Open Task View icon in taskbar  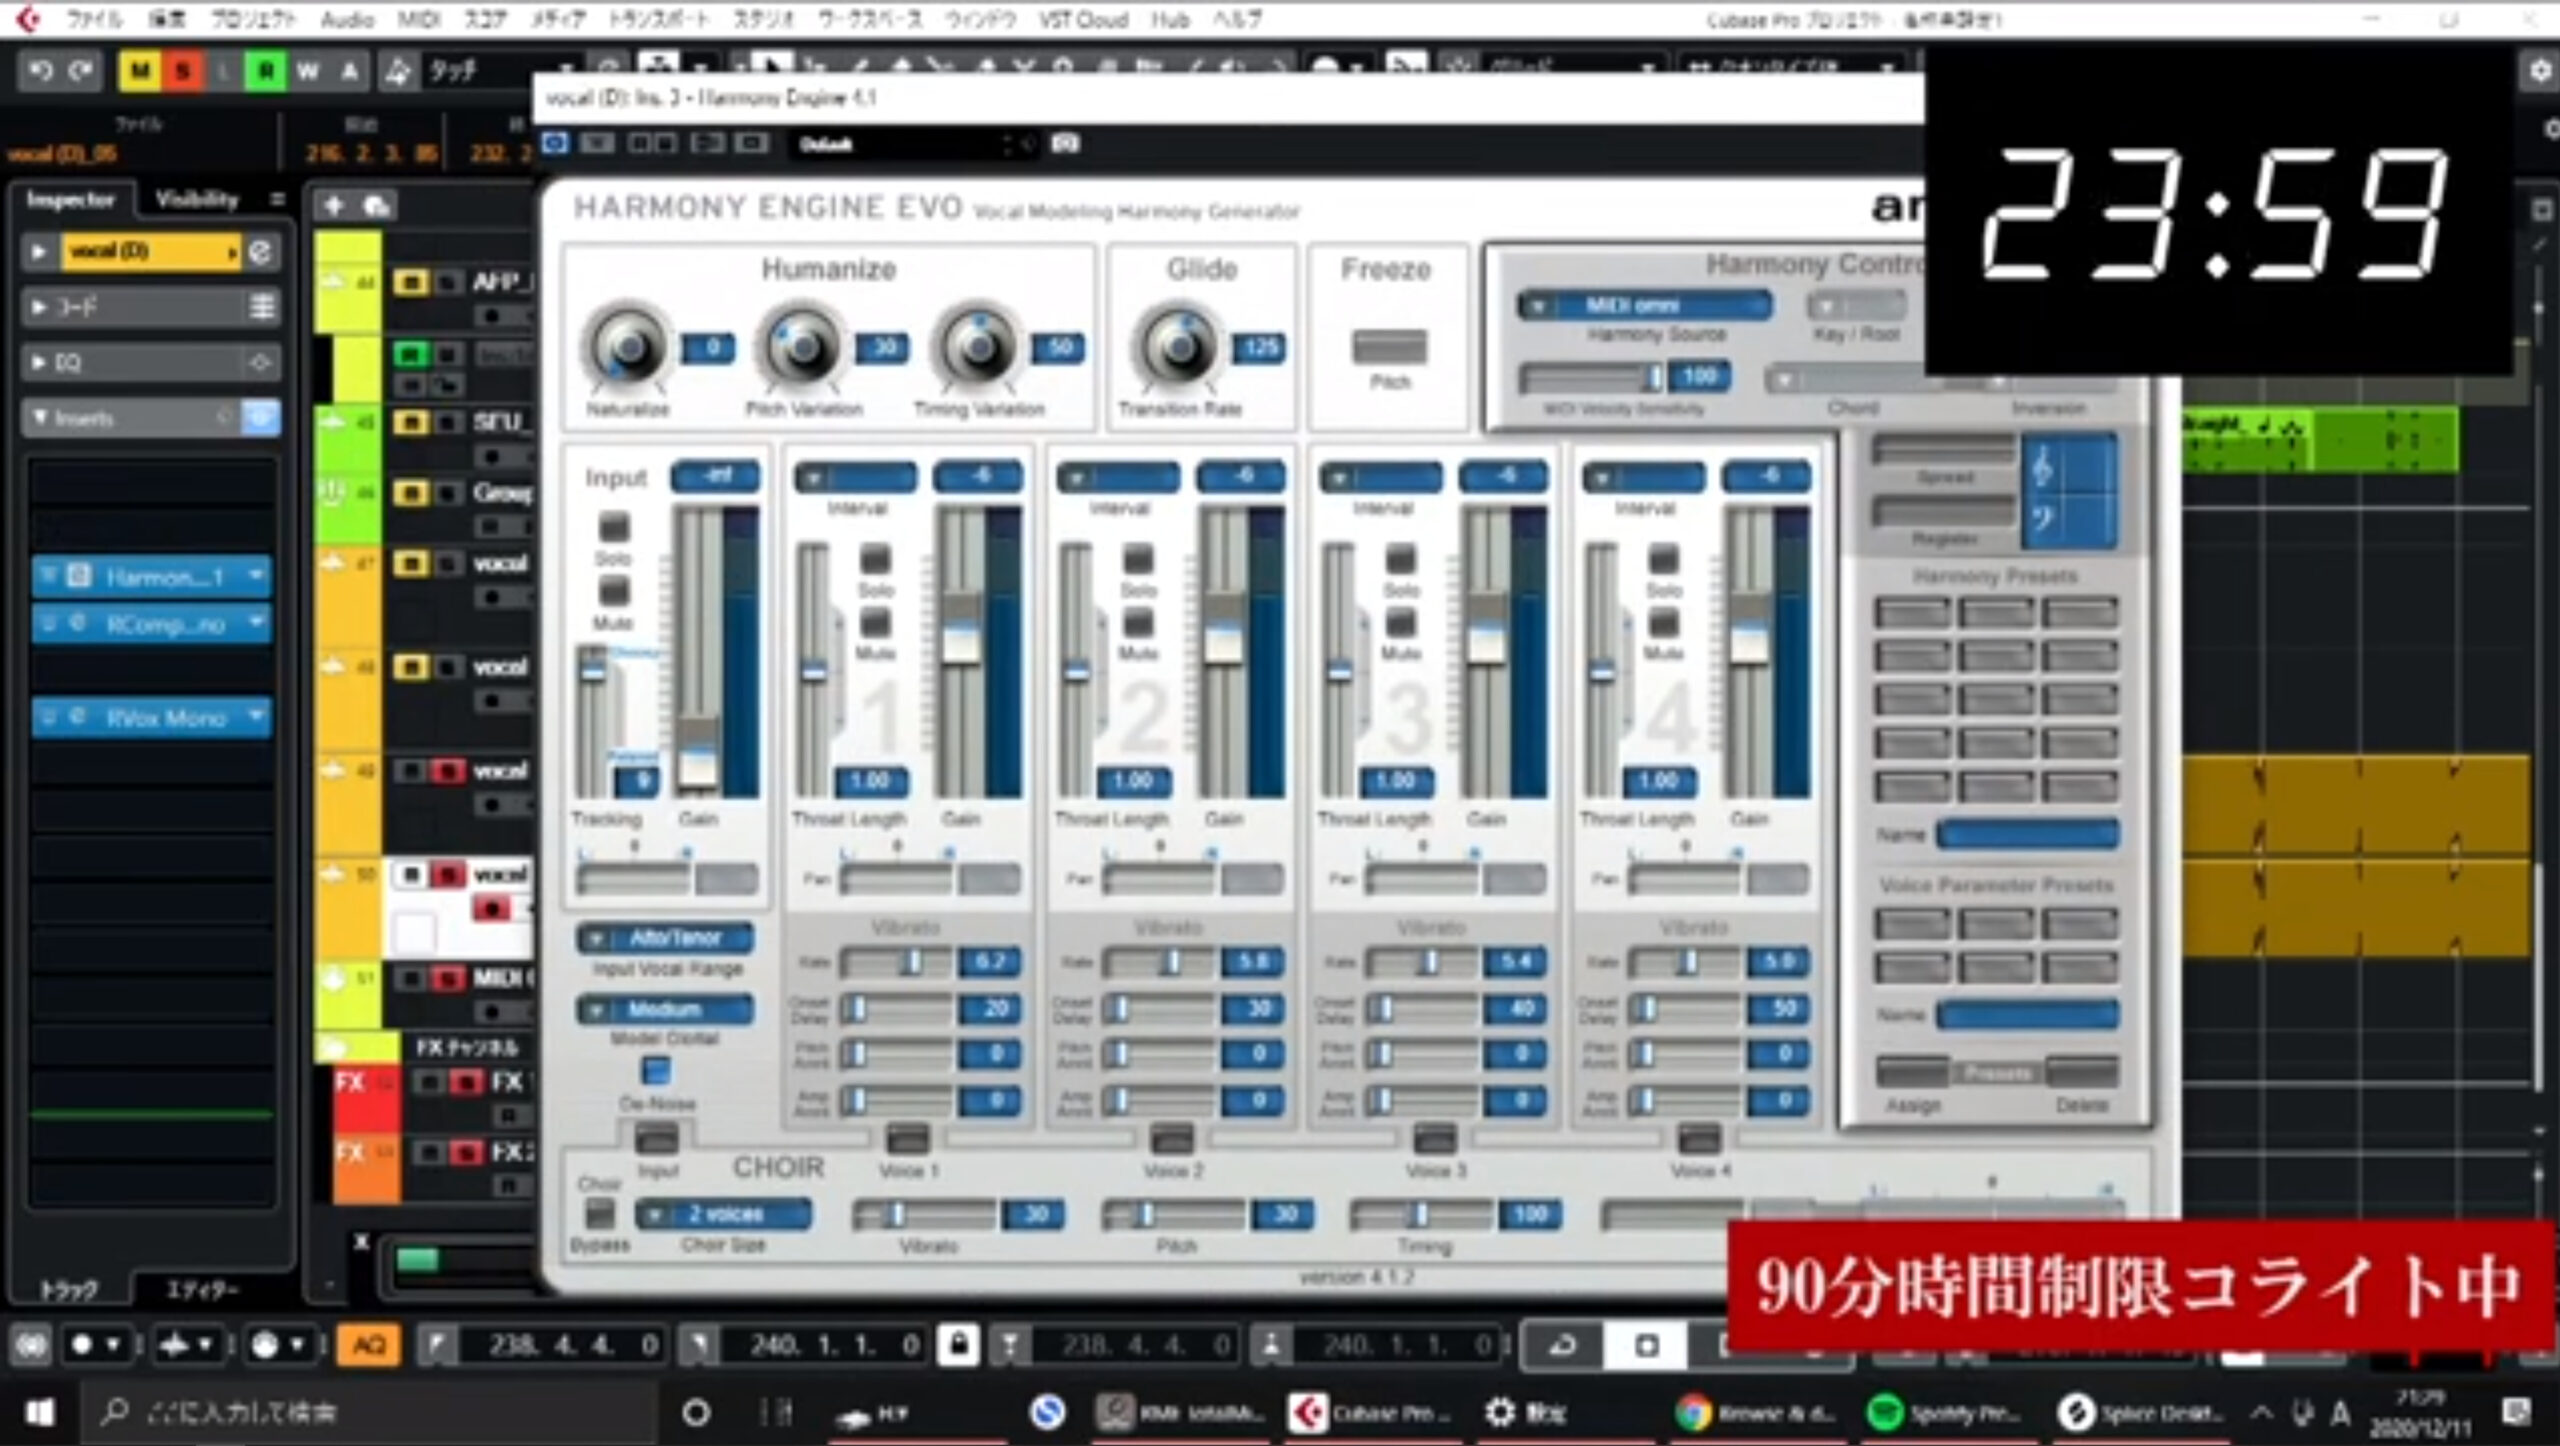coord(776,1412)
